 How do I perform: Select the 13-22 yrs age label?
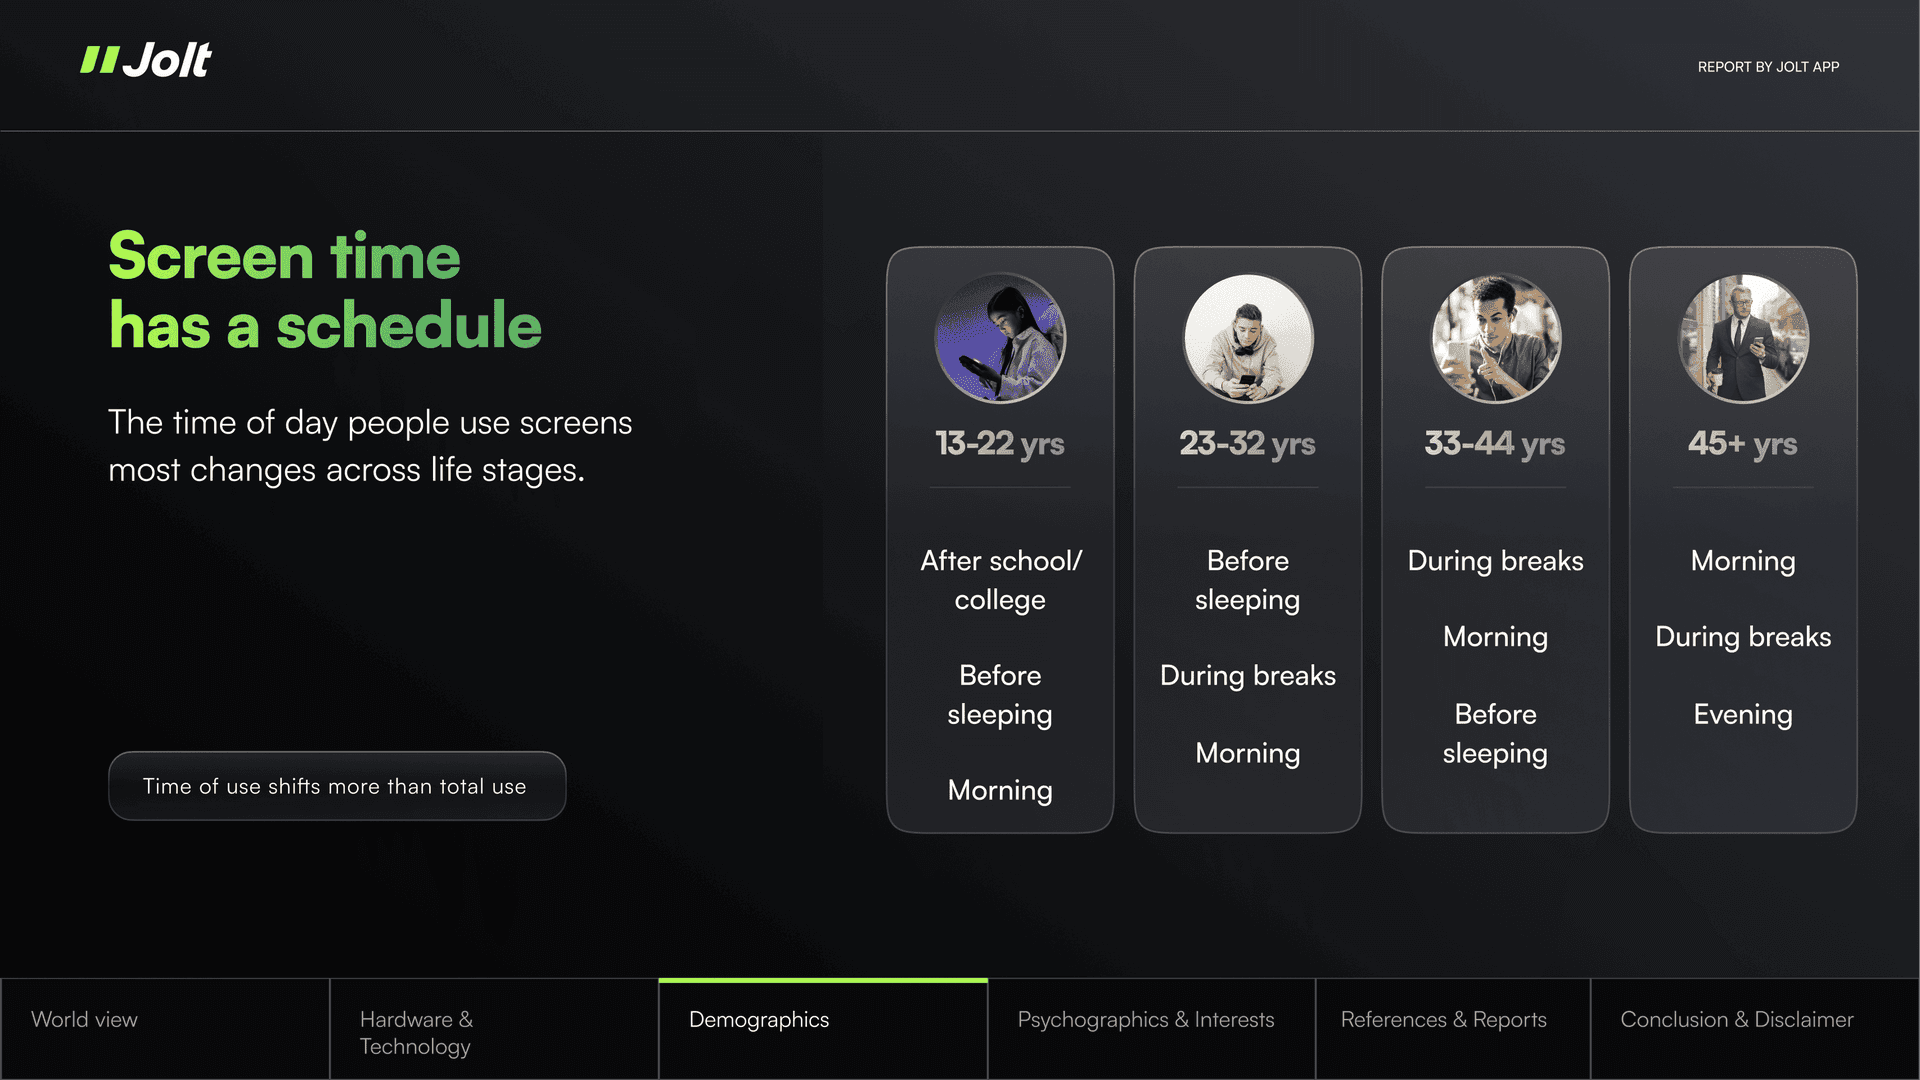tap(1000, 443)
